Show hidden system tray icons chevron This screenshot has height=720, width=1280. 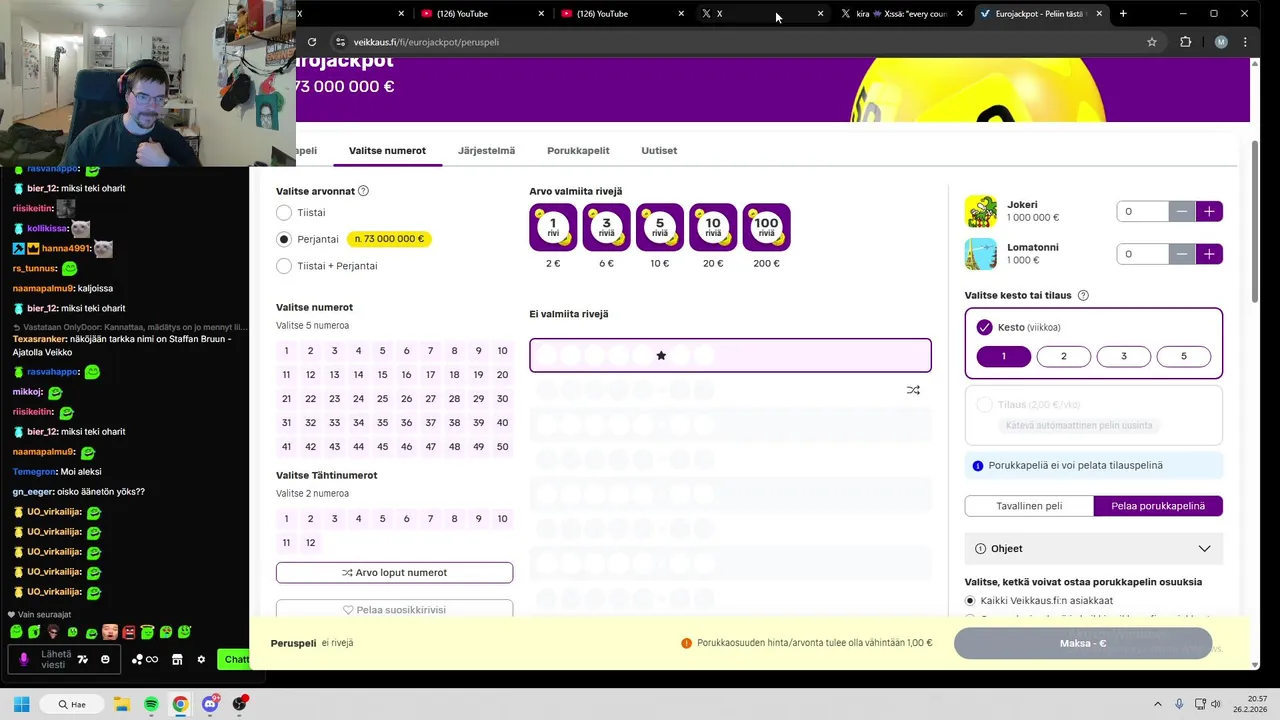1158,704
